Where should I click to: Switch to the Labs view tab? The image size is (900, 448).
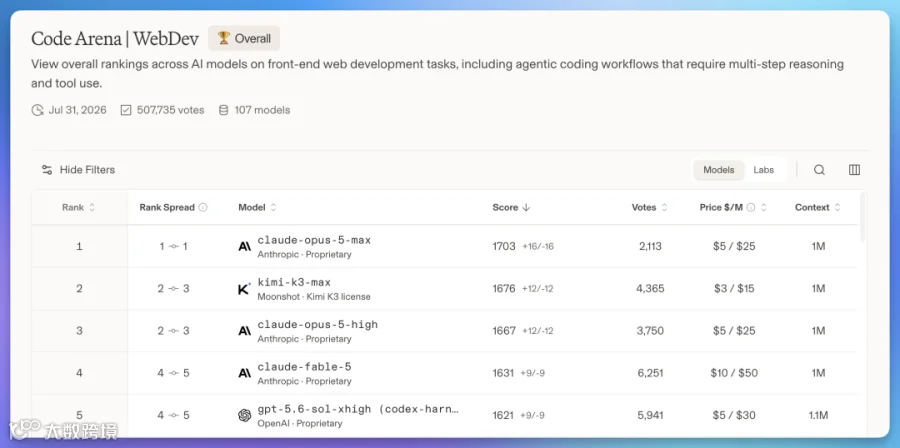pos(763,170)
